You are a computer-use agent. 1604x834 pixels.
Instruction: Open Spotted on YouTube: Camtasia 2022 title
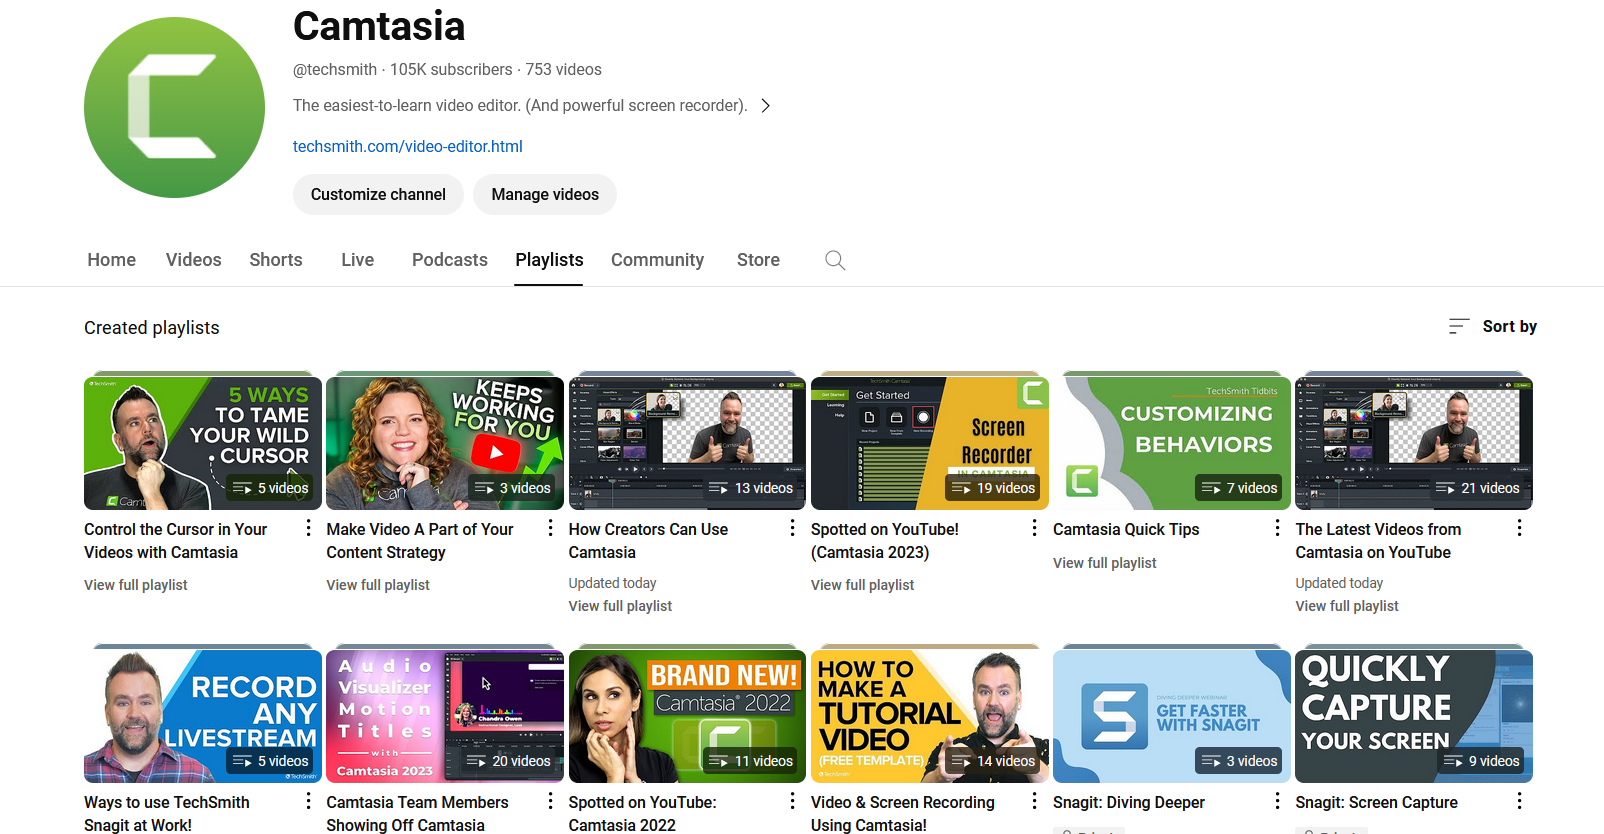tap(642, 813)
